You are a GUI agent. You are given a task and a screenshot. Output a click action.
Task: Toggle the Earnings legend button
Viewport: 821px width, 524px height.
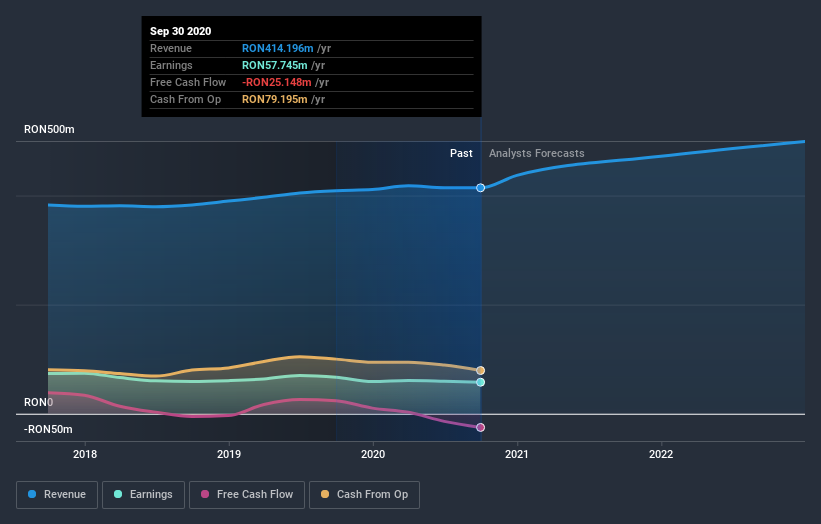(143, 495)
